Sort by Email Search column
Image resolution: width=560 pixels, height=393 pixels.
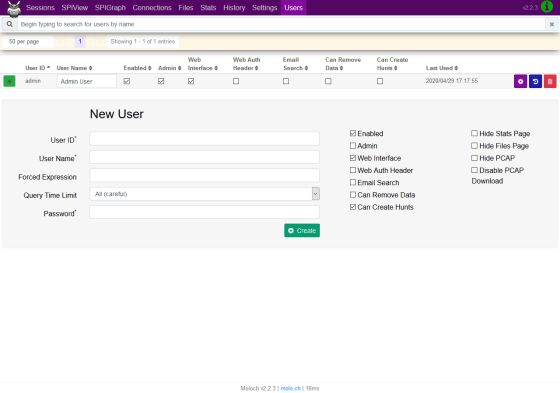tap(295, 64)
